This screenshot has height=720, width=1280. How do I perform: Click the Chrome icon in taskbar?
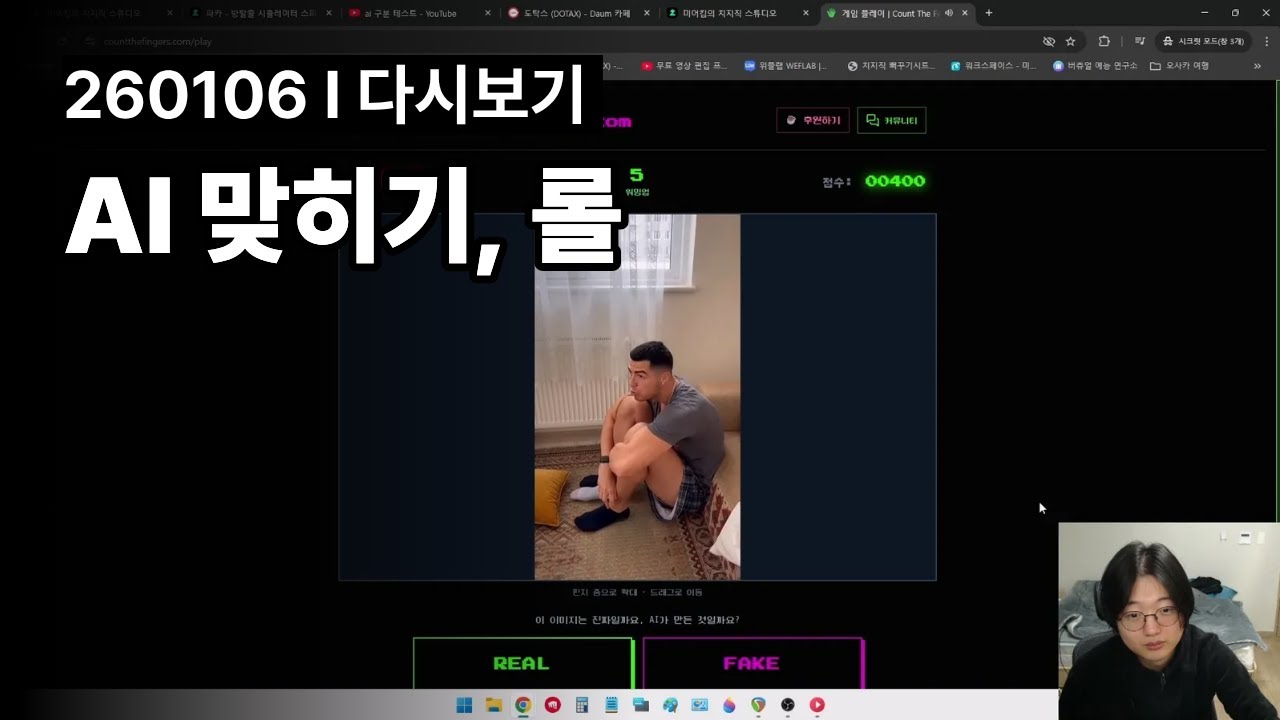click(x=522, y=705)
